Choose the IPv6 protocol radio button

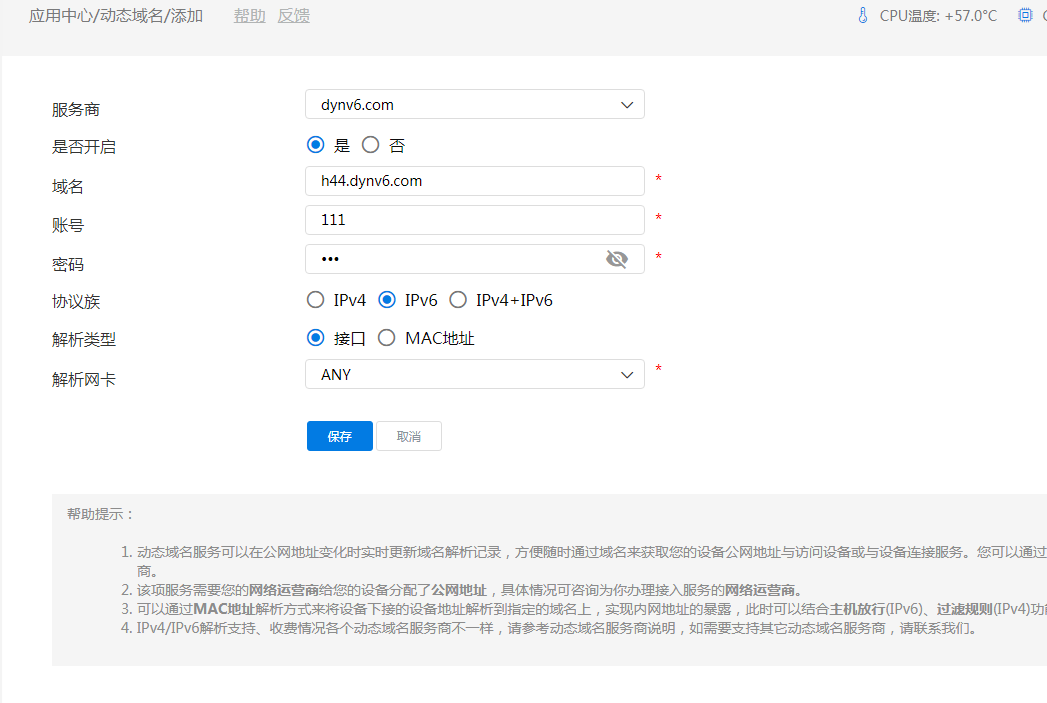point(387,300)
